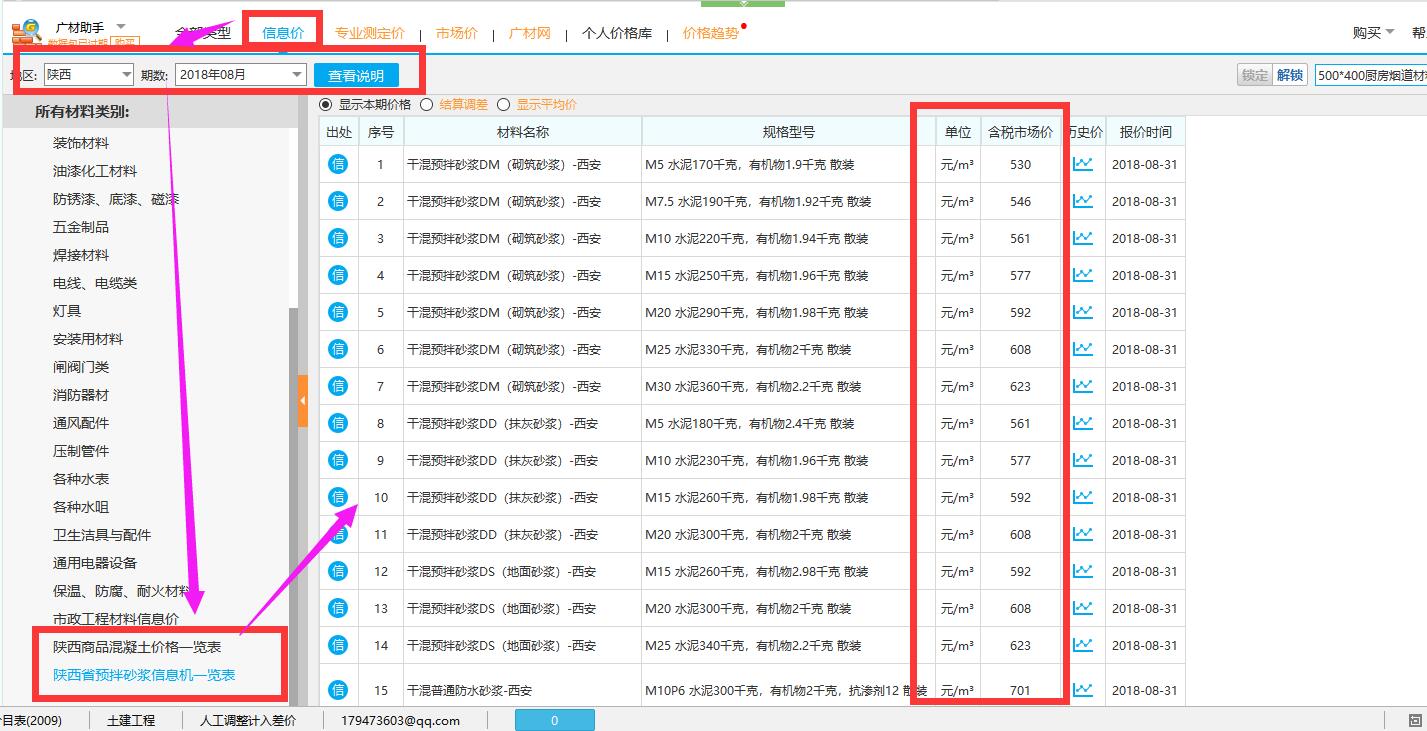Viewport: 1427px width, 731px height.
Task: Click the 含税市场价 column header
Action: tap(1020, 132)
